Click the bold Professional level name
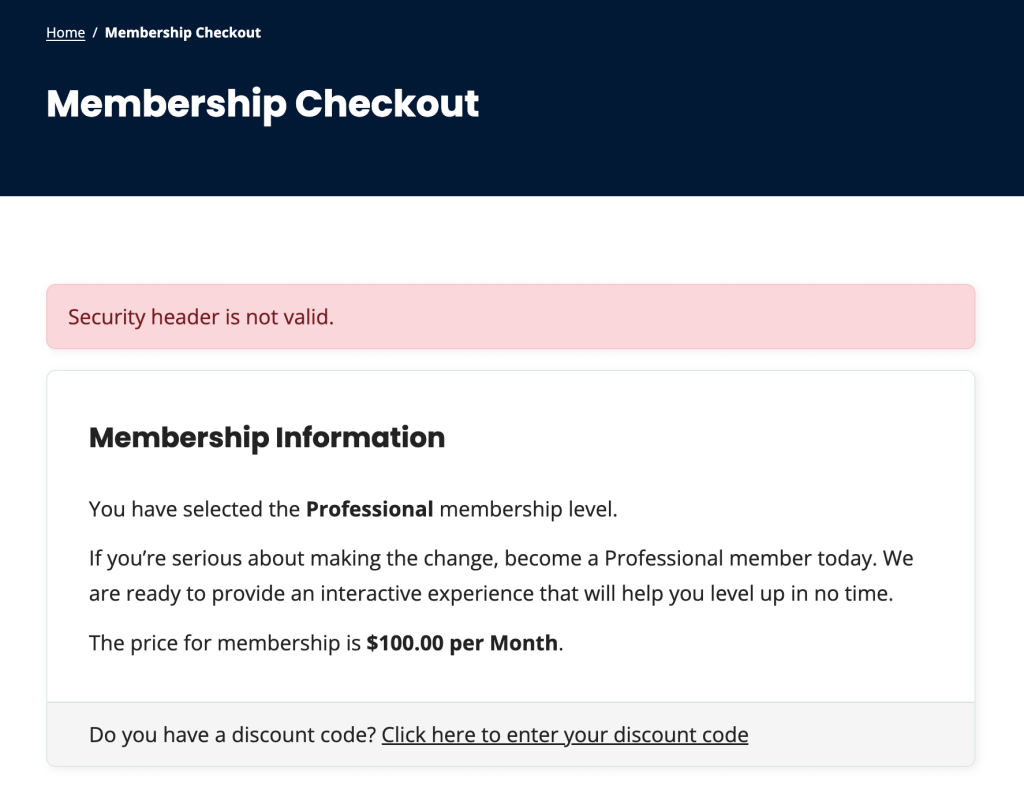 click(369, 509)
